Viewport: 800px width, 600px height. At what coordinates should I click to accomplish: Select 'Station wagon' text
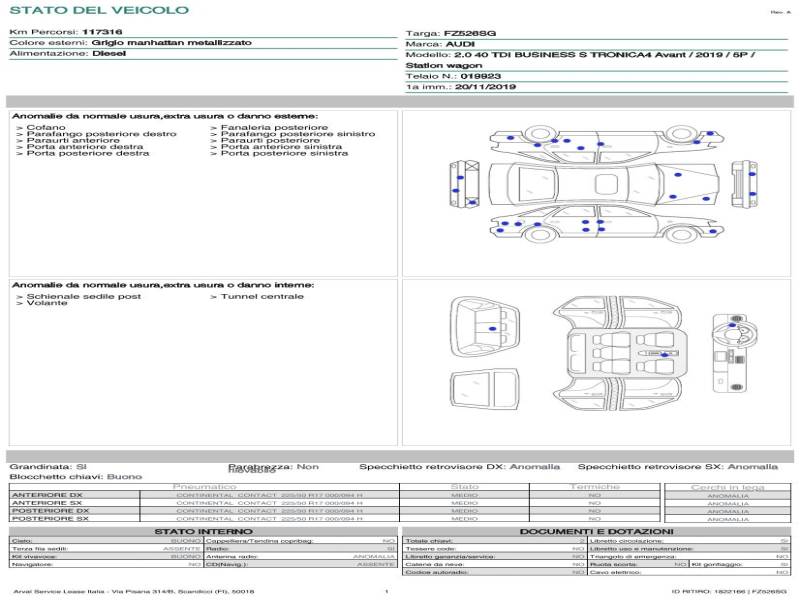tap(444, 65)
